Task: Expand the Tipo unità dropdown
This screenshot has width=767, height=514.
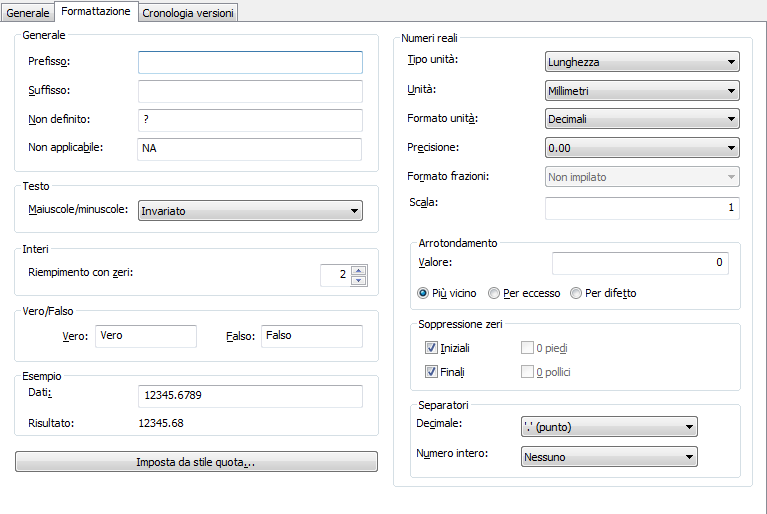Action: [642, 62]
